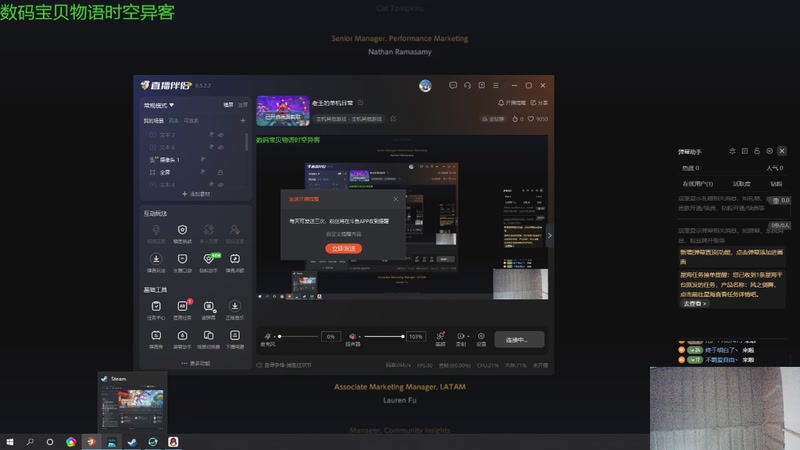The height and width of the screenshot is (450, 800).
Task: Switch to 活跃度 tab in danmu assistant
Action: click(x=741, y=184)
